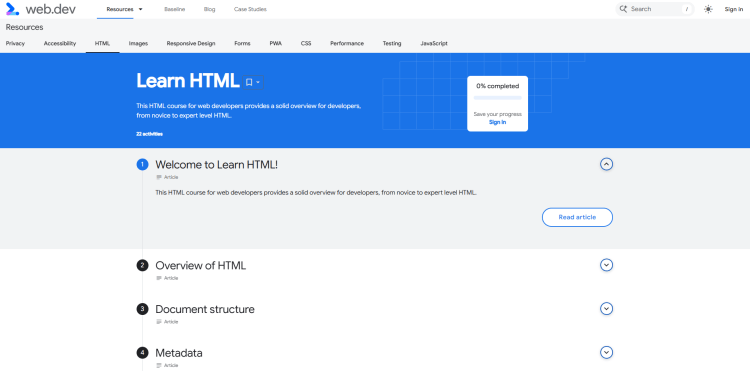Screen dimensions: 750x371
Task: Open the Testing tab
Action: pos(392,44)
